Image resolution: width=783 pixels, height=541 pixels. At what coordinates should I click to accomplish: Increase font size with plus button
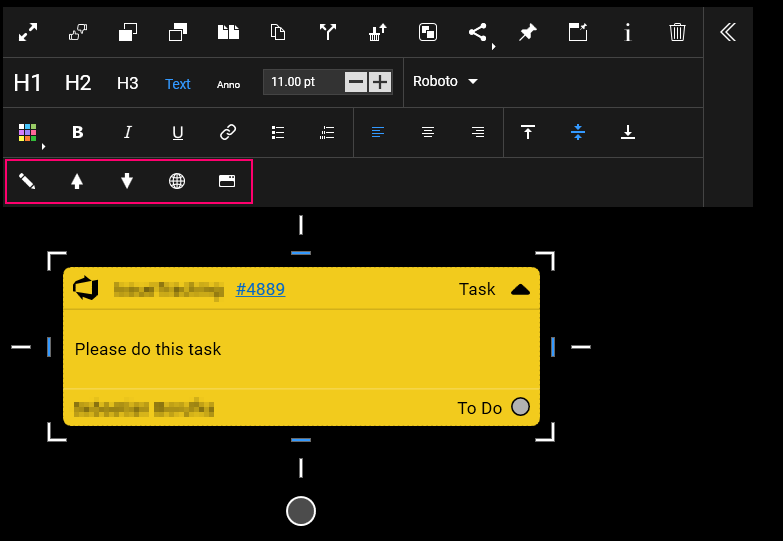click(x=380, y=82)
